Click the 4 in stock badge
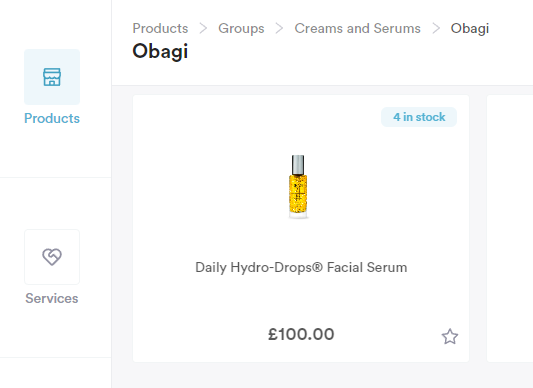533x388 pixels. click(x=419, y=117)
